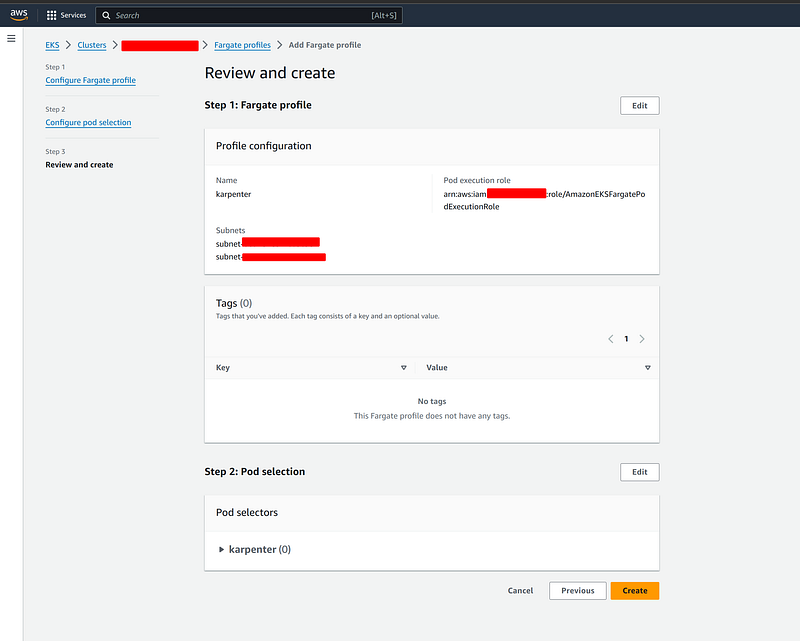
Task: Click the Value column header
Action: pos(437,367)
